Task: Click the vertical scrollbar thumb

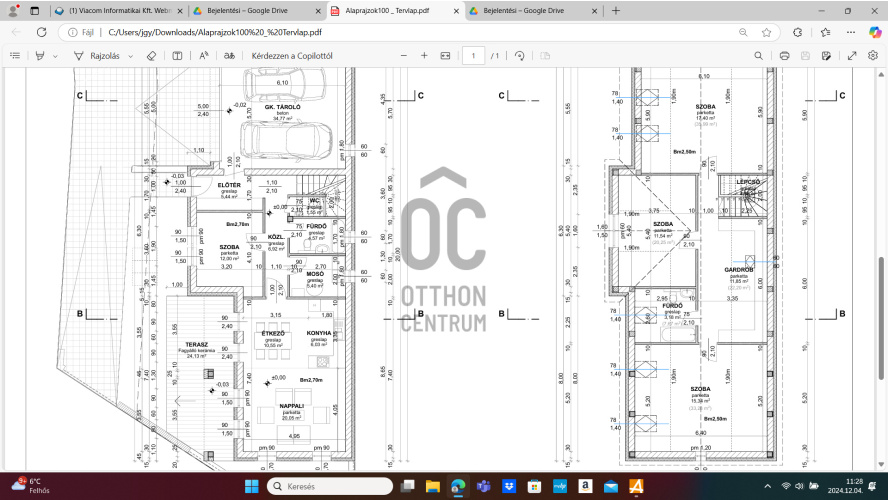Action: pyautogui.click(x=881, y=317)
